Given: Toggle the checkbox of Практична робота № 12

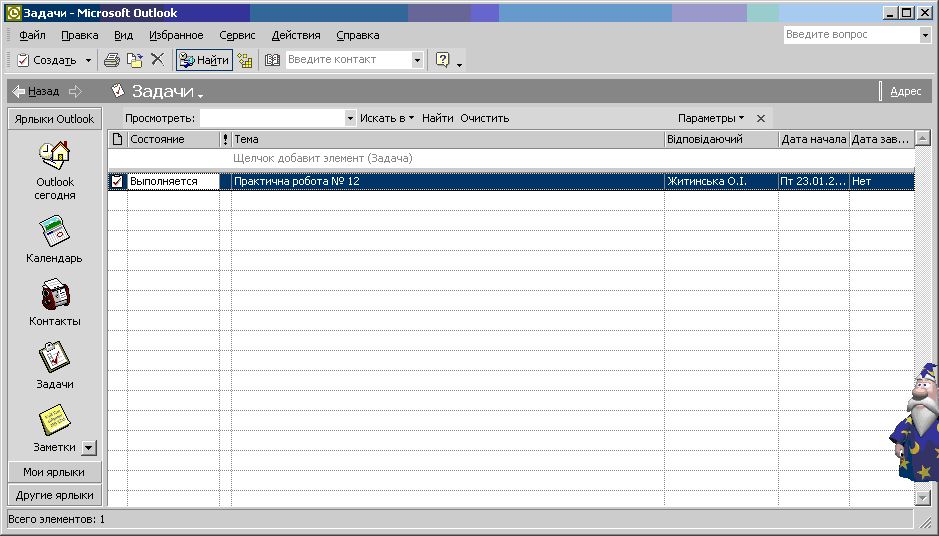Looking at the screenshot, I should [x=117, y=181].
